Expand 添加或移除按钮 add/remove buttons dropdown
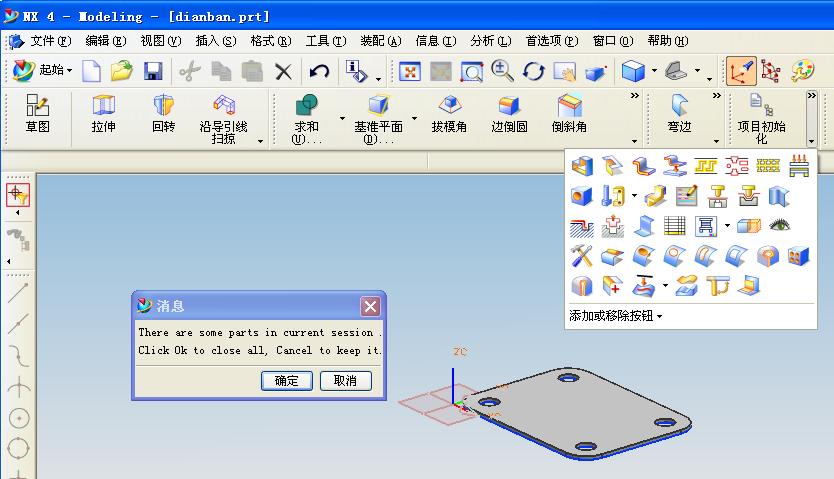The height and width of the screenshot is (479, 834). click(615, 316)
